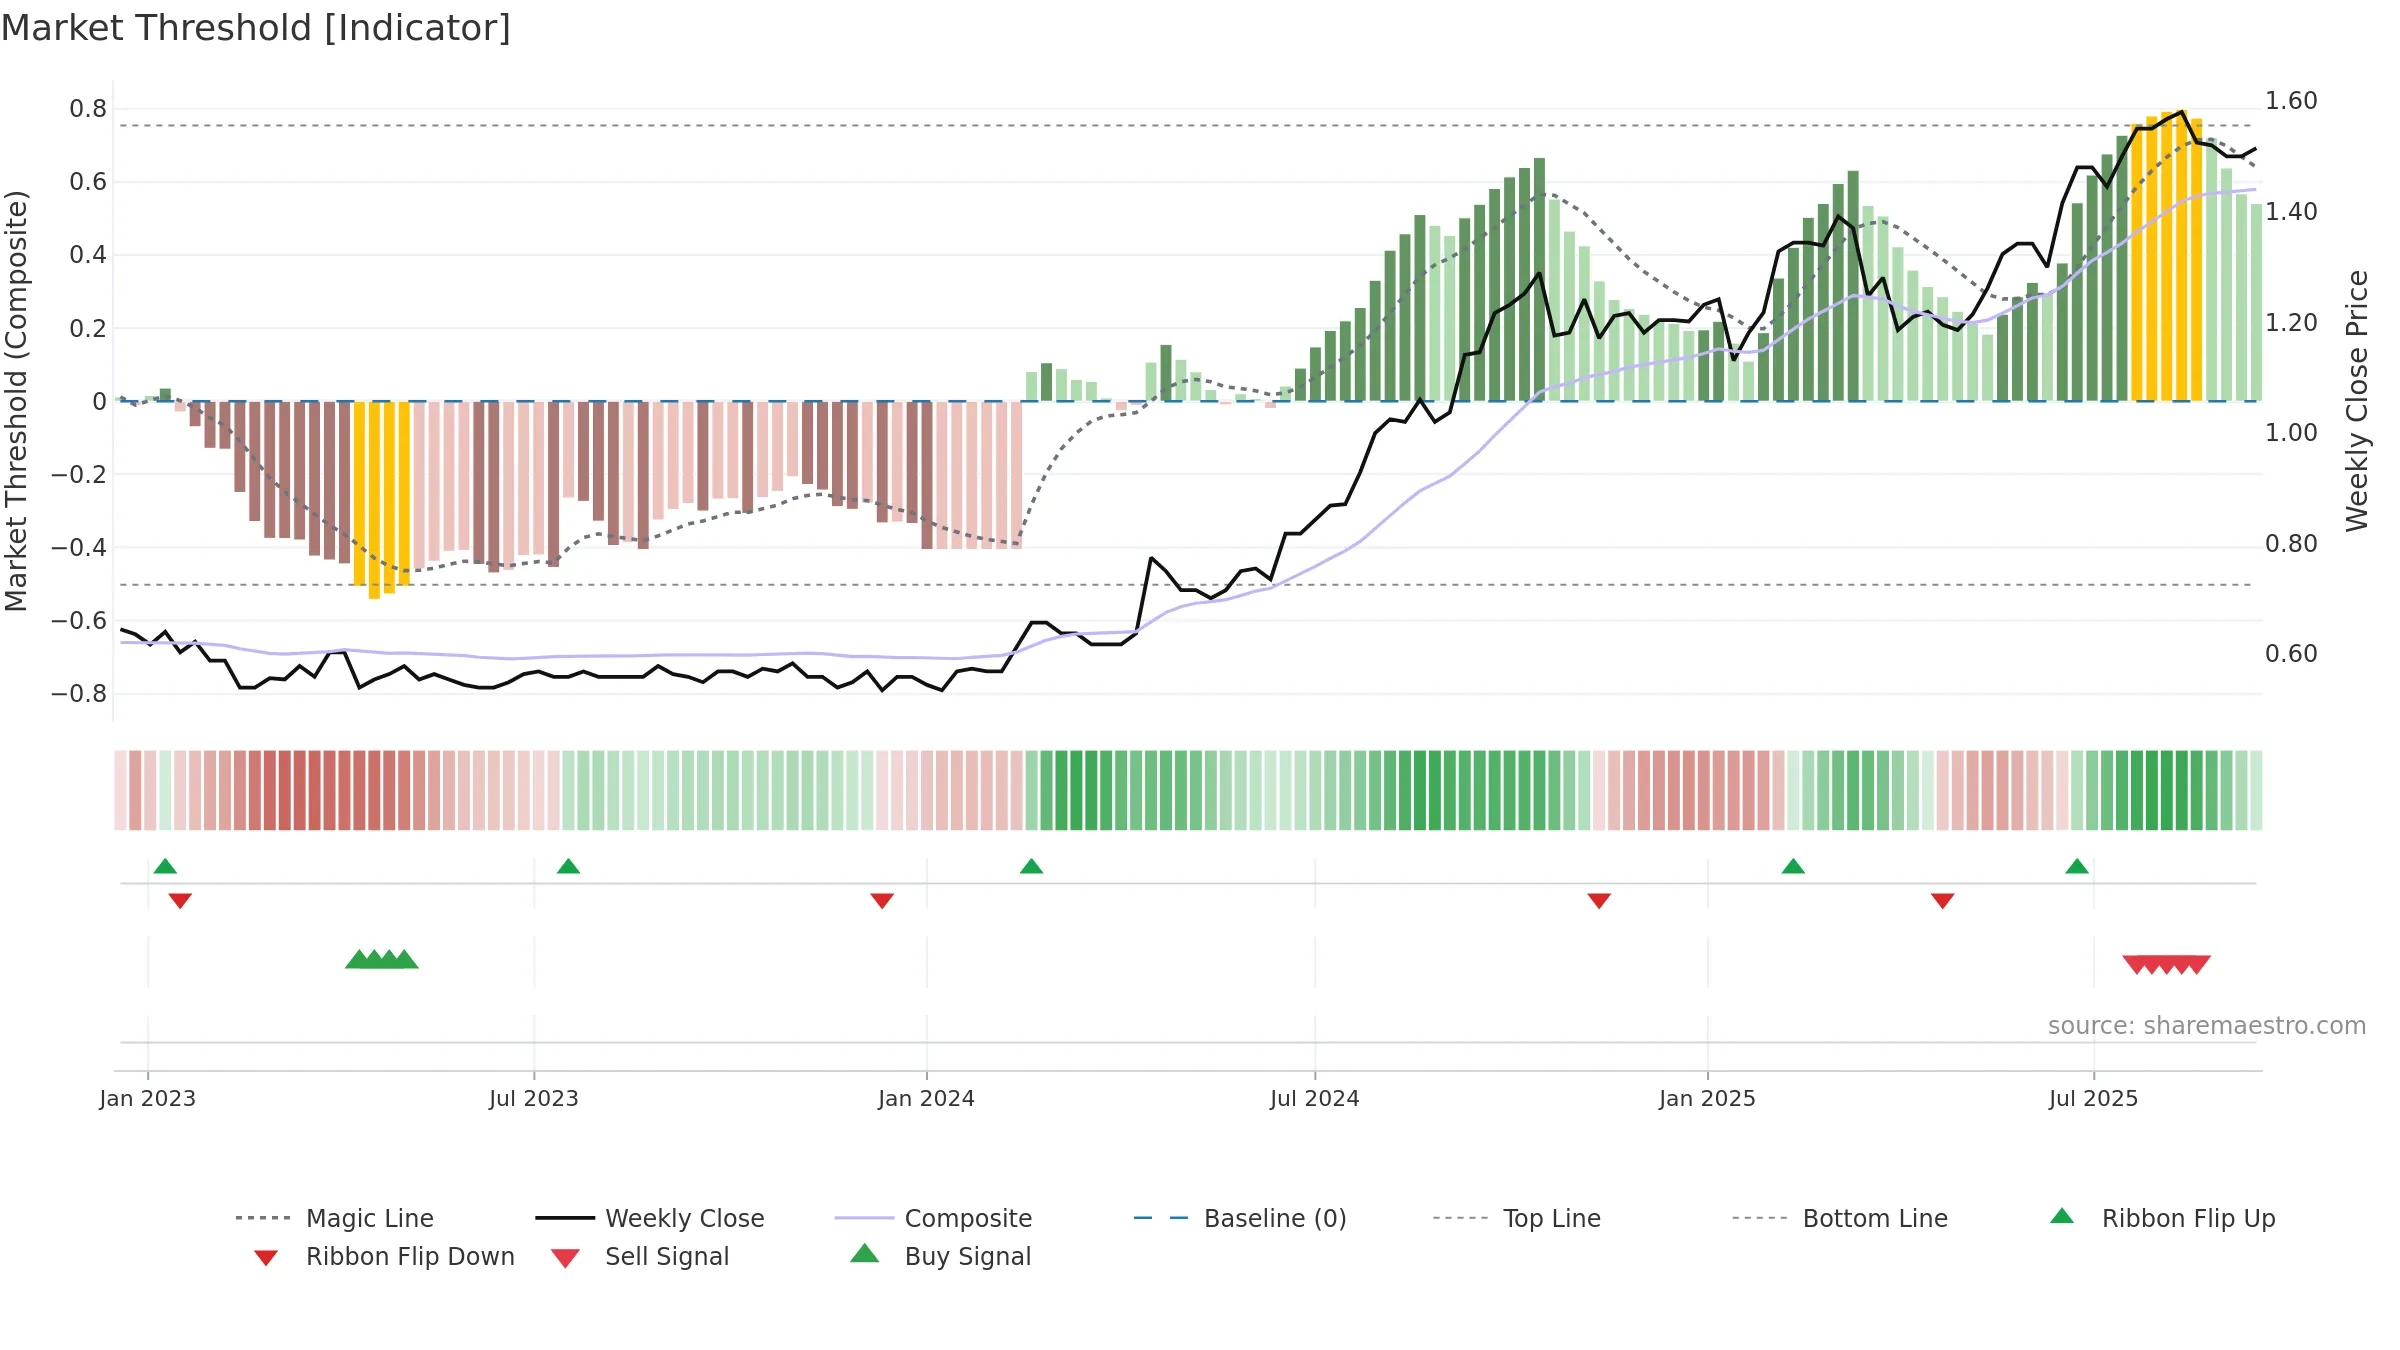Click the red flip down triangle near Jan 2023

click(180, 901)
